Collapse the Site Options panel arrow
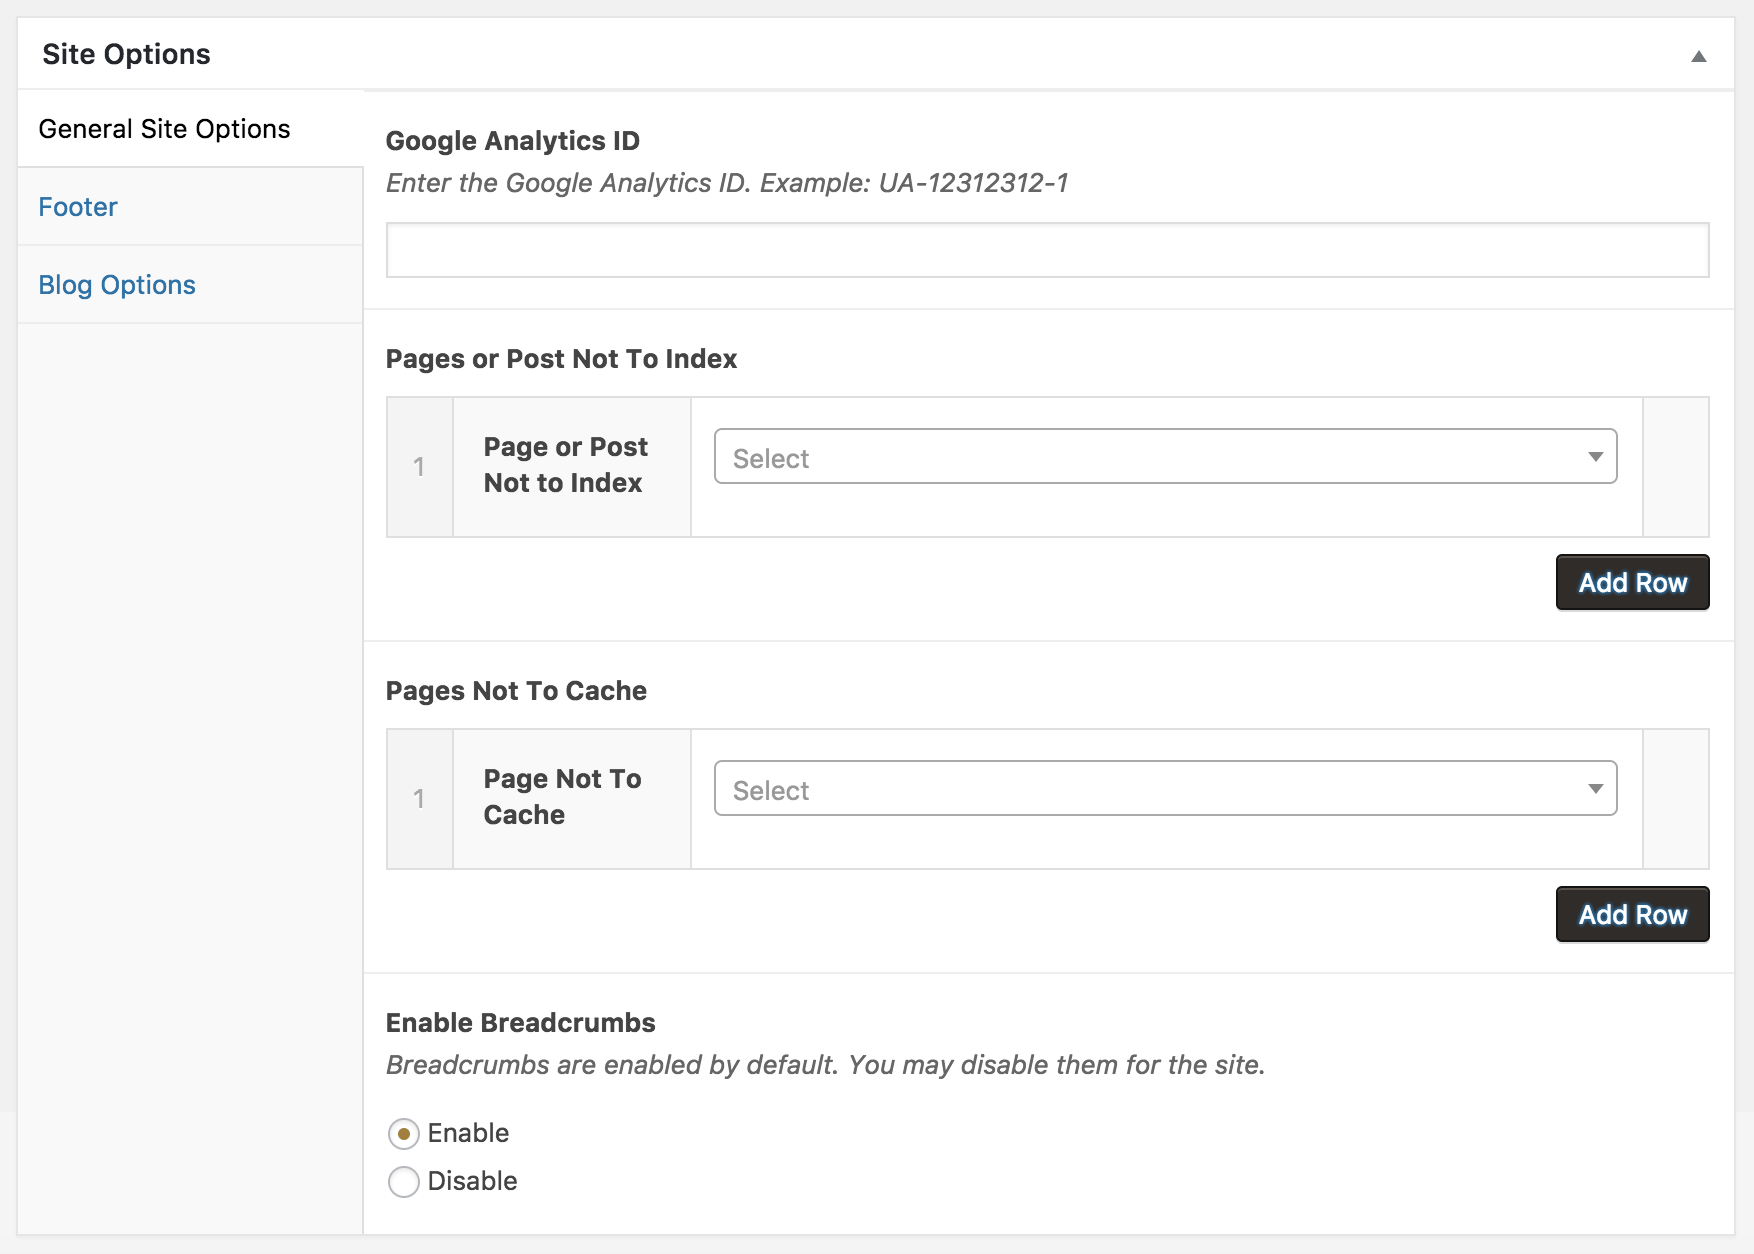 coord(1698,56)
